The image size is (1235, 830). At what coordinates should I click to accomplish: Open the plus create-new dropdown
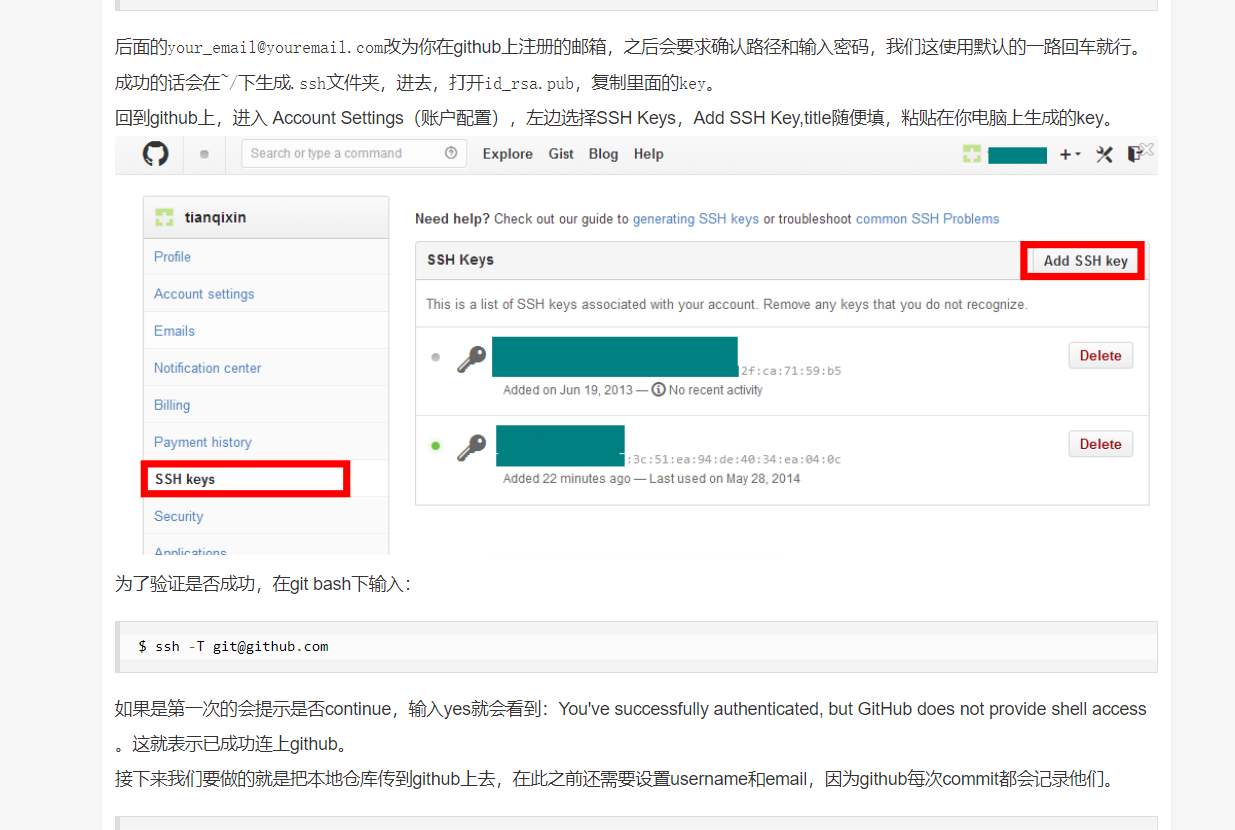point(1070,154)
